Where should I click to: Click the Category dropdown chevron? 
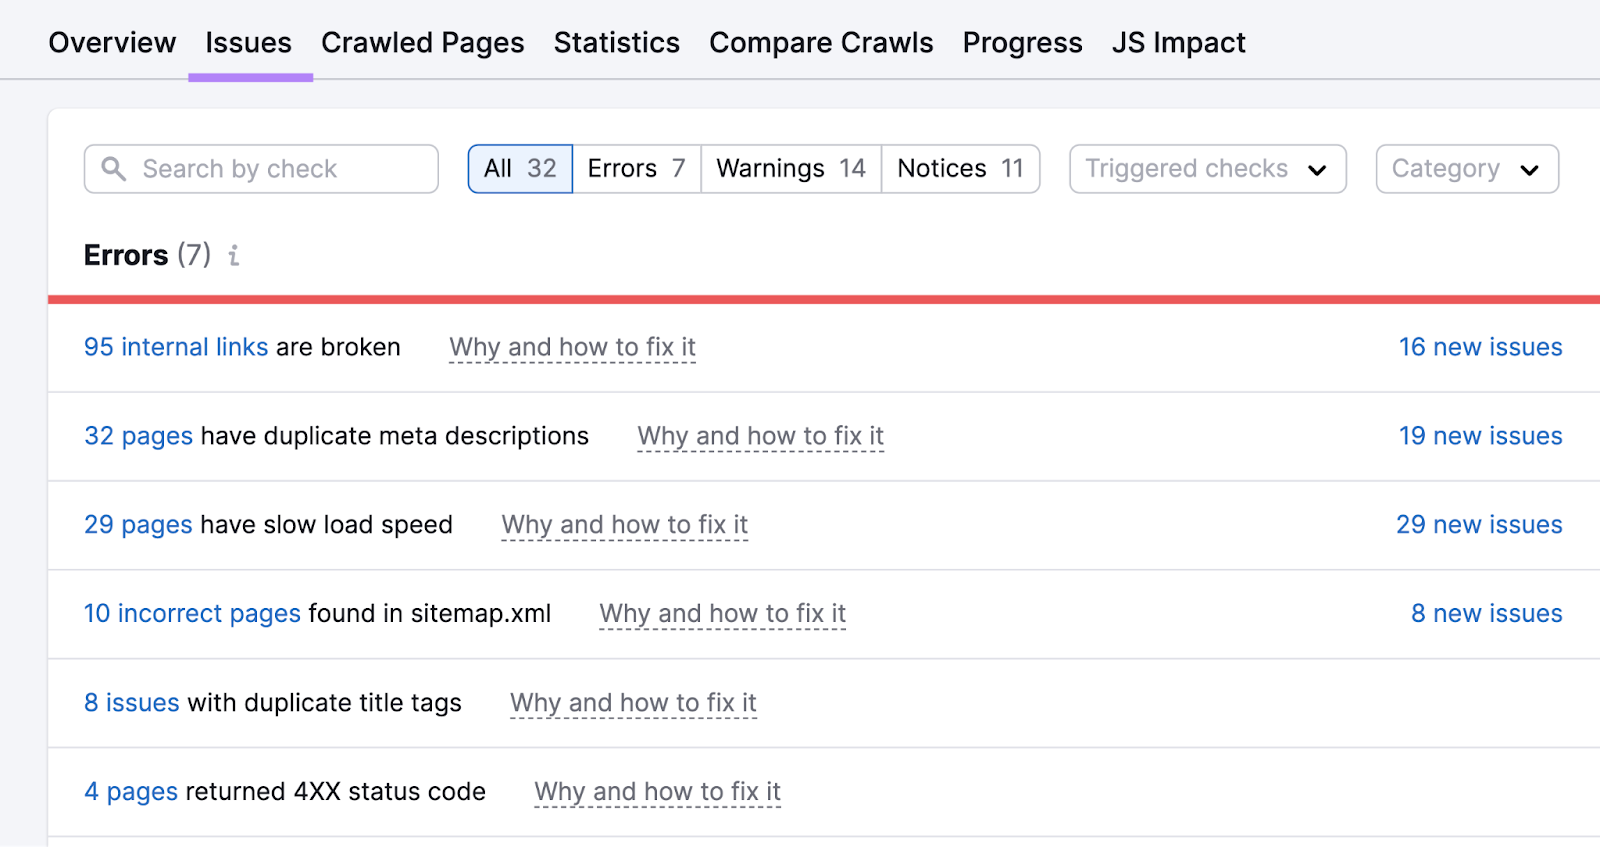pyautogui.click(x=1529, y=169)
